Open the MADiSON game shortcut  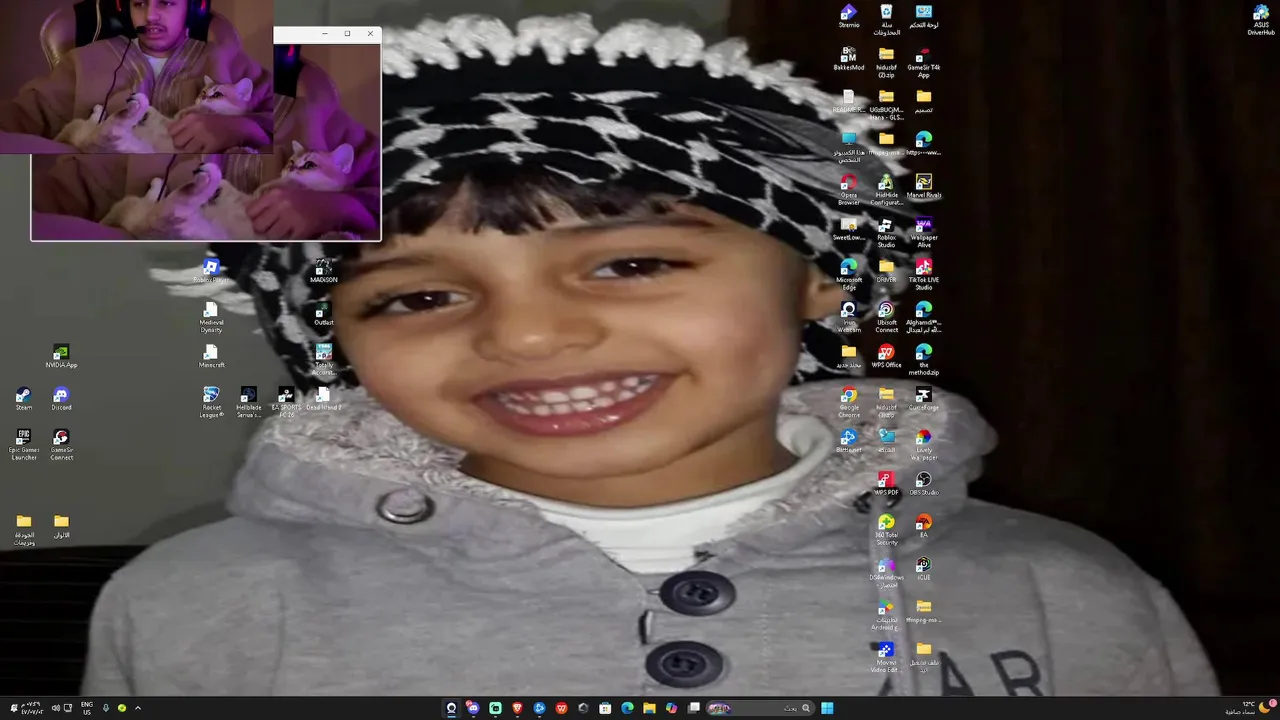pos(323,271)
